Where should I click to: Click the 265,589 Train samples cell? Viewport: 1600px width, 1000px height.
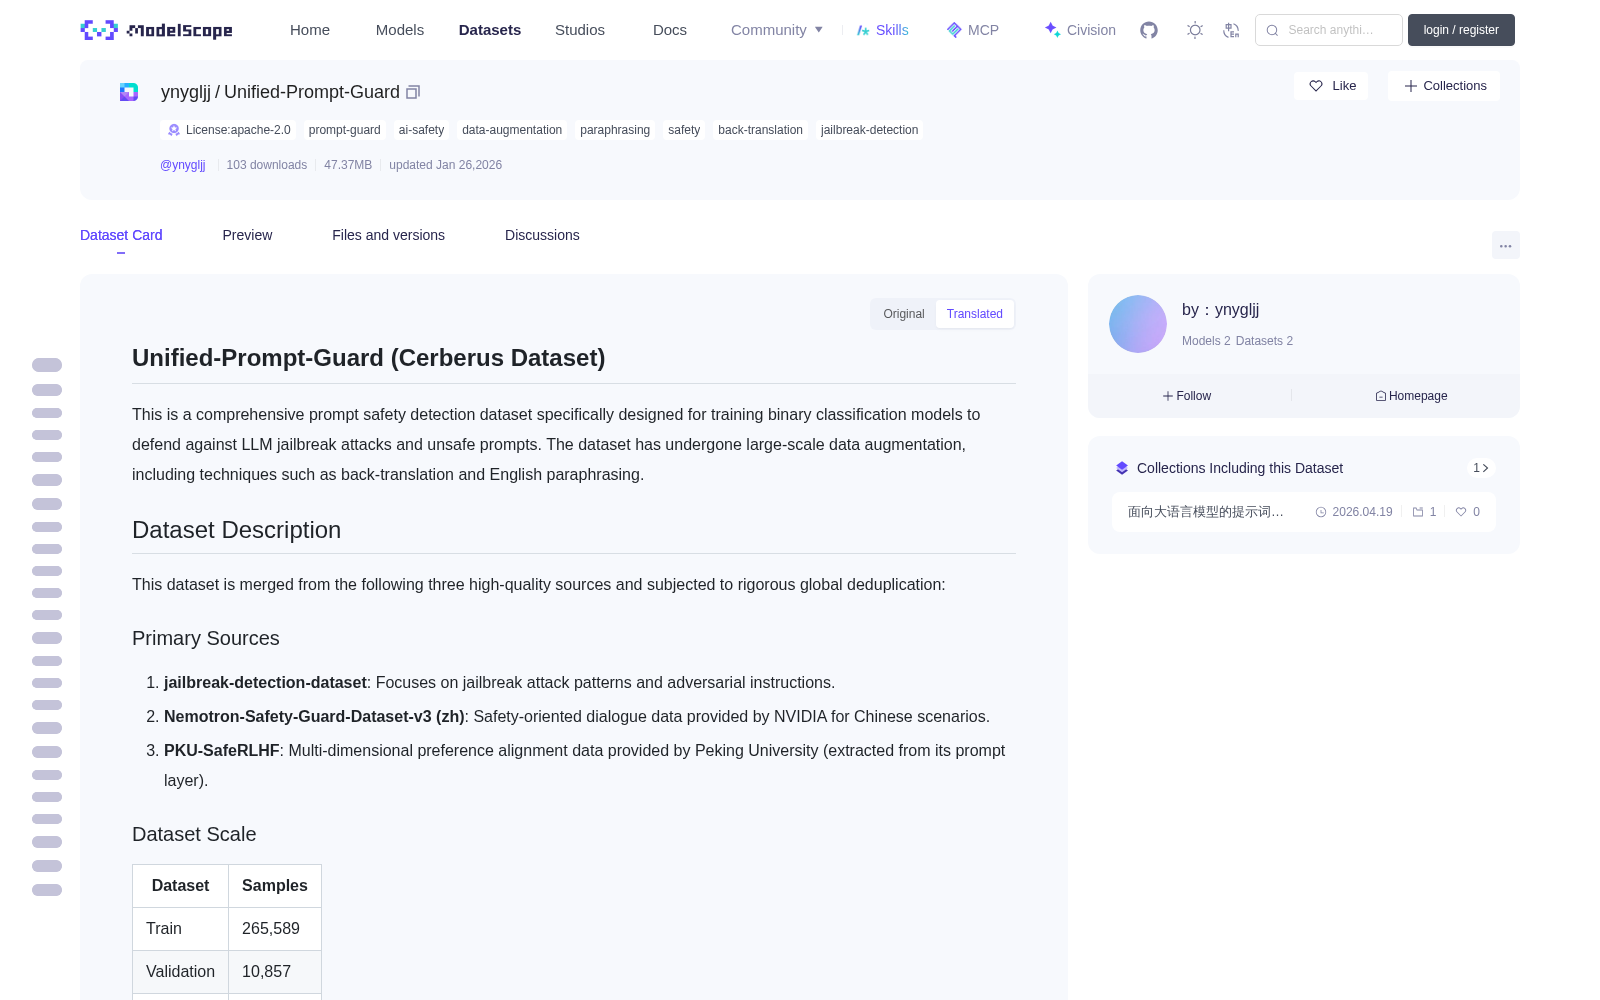click(x=275, y=929)
